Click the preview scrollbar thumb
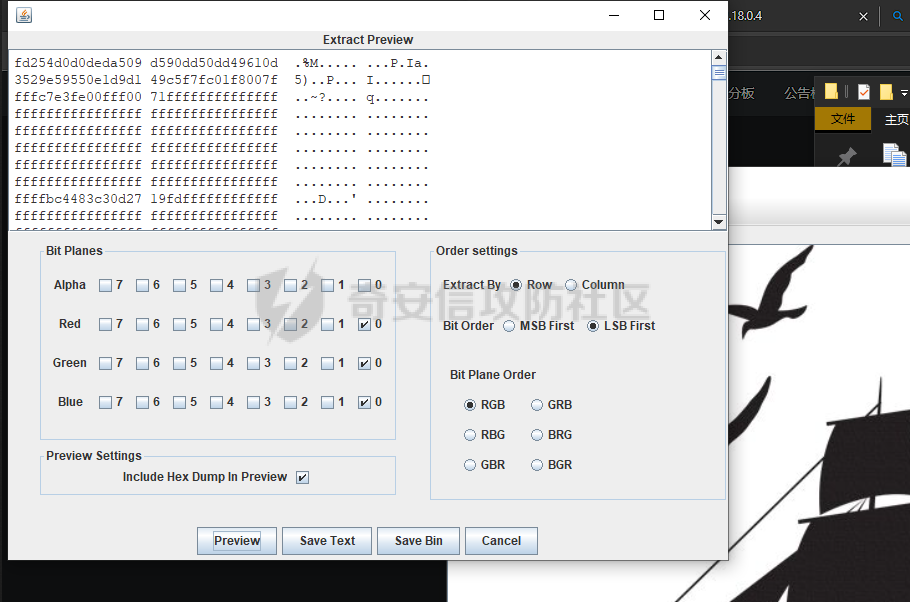 pos(718,73)
